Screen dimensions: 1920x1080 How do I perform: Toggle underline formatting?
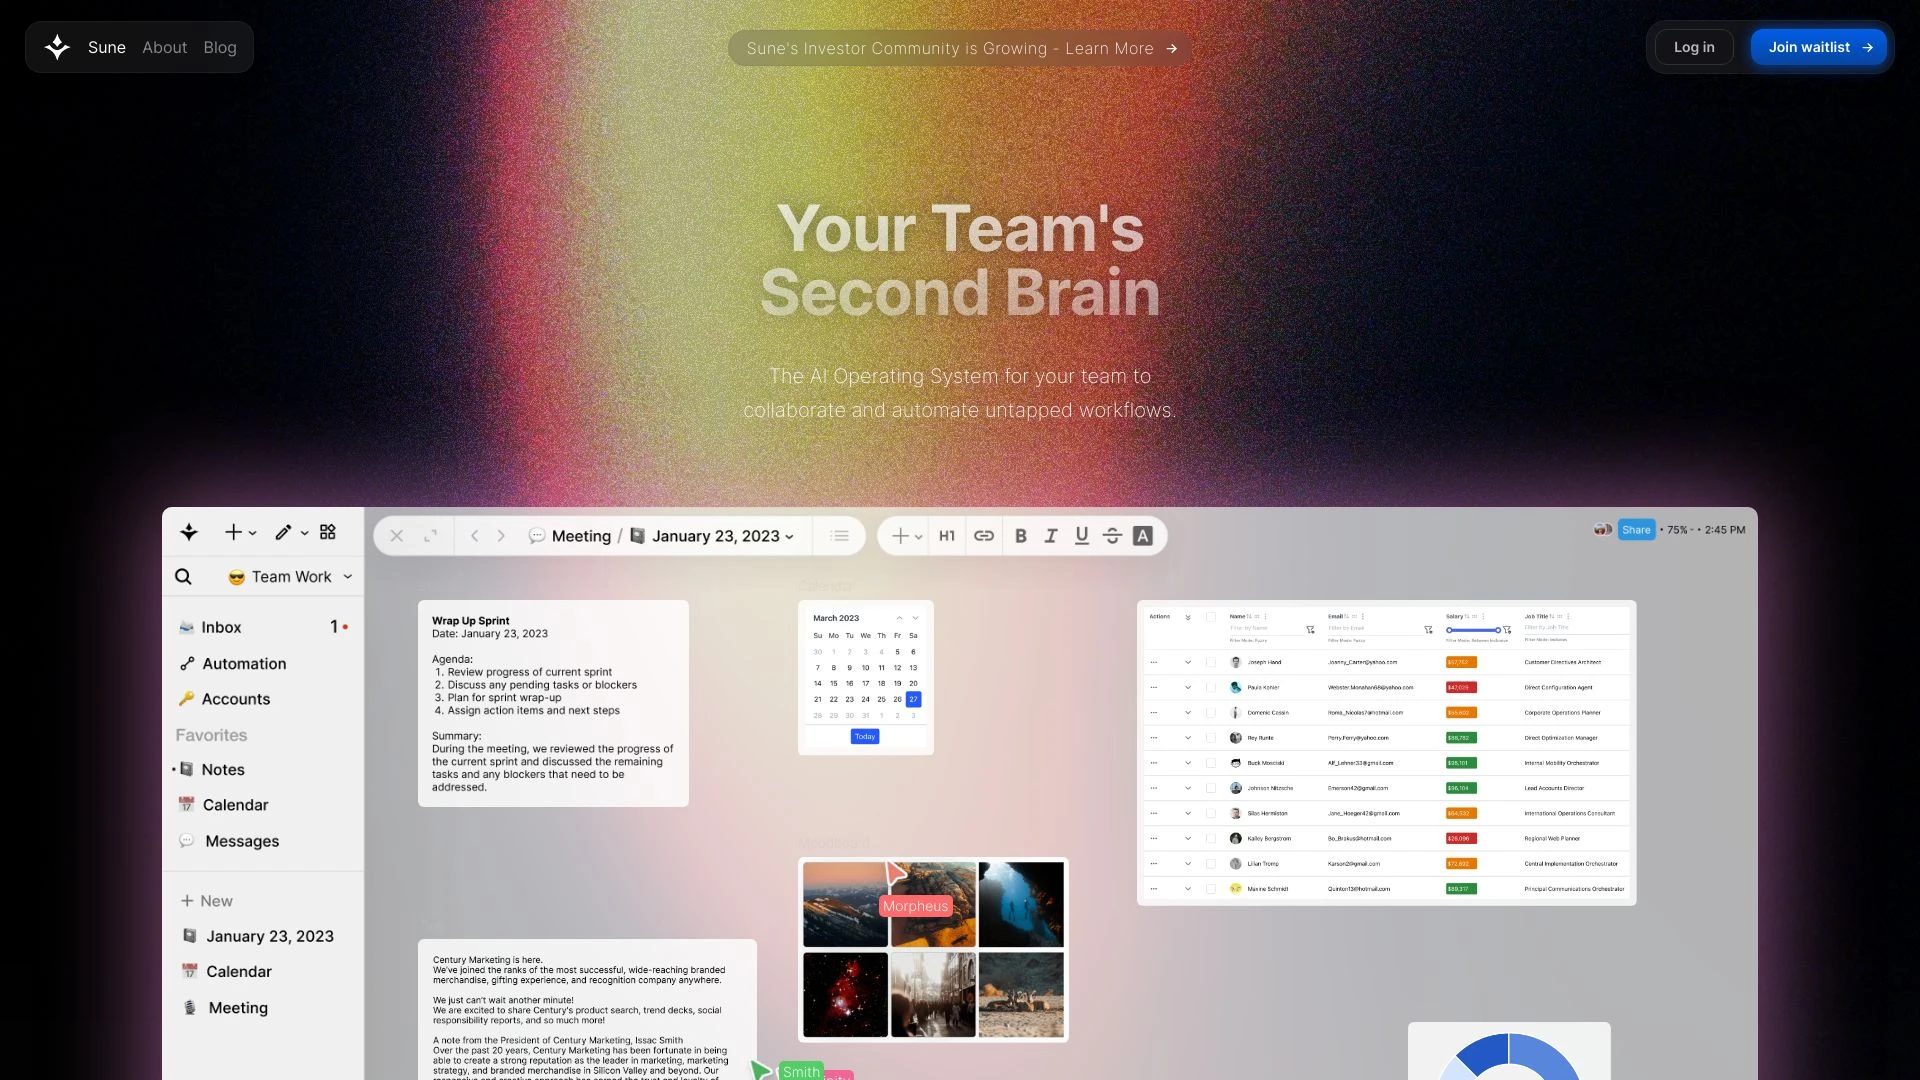tap(1081, 535)
